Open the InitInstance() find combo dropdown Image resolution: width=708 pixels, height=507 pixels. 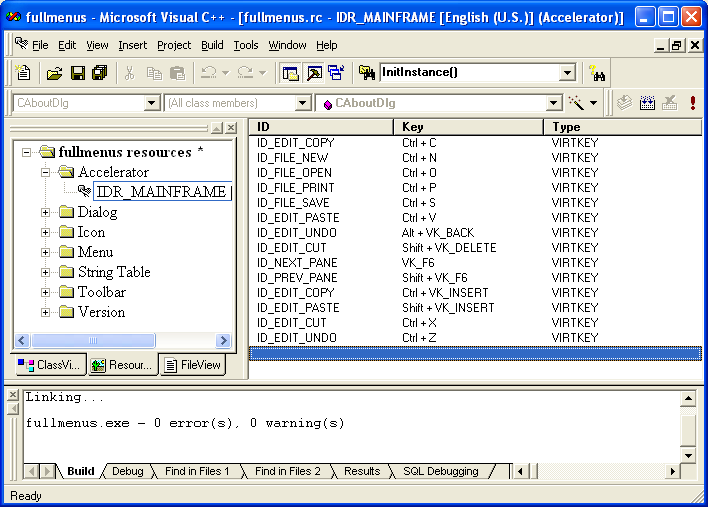click(x=567, y=72)
